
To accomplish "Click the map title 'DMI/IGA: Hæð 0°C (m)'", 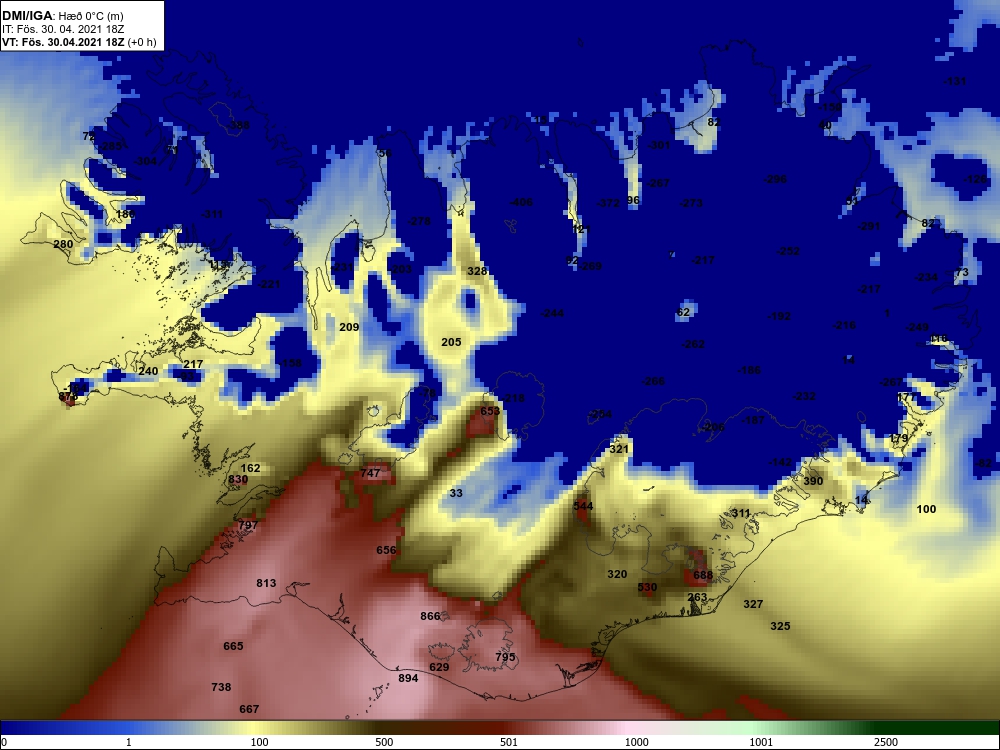I will coord(62,16).
